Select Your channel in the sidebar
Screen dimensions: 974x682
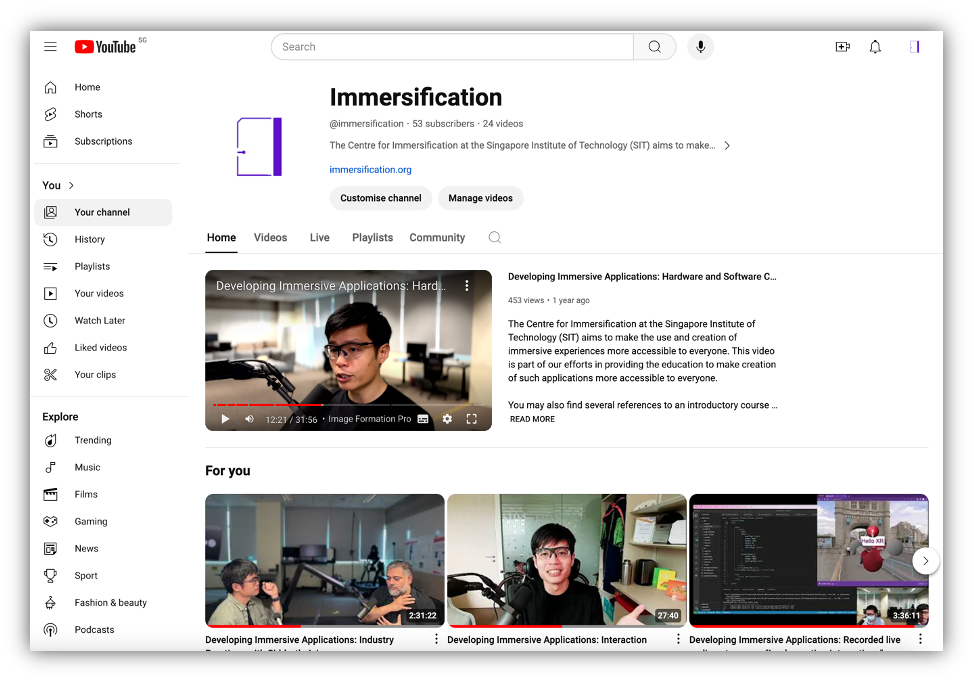tap(103, 212)
